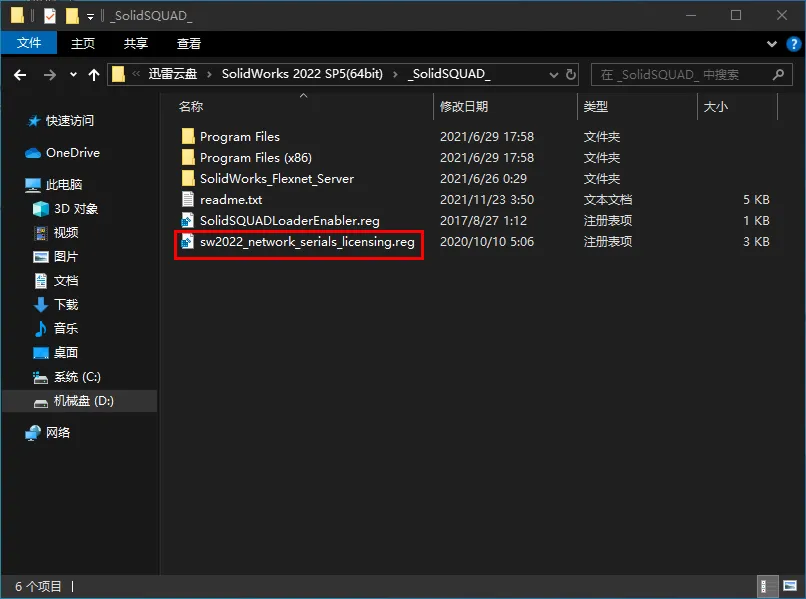
Task: Click the Program Files folder icon
Action: coord(188,136)
